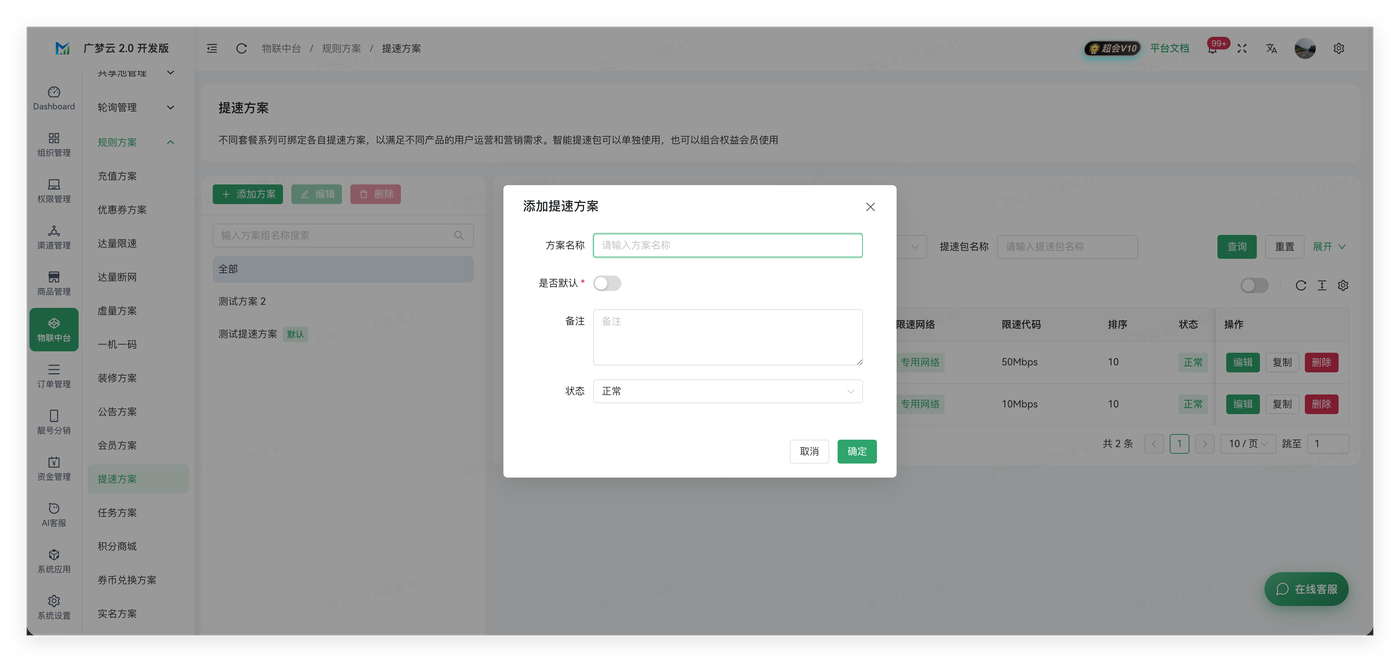Screen dimensions: 1400x662
Task: Open AI客服 in the left rail
Action: 54,514
